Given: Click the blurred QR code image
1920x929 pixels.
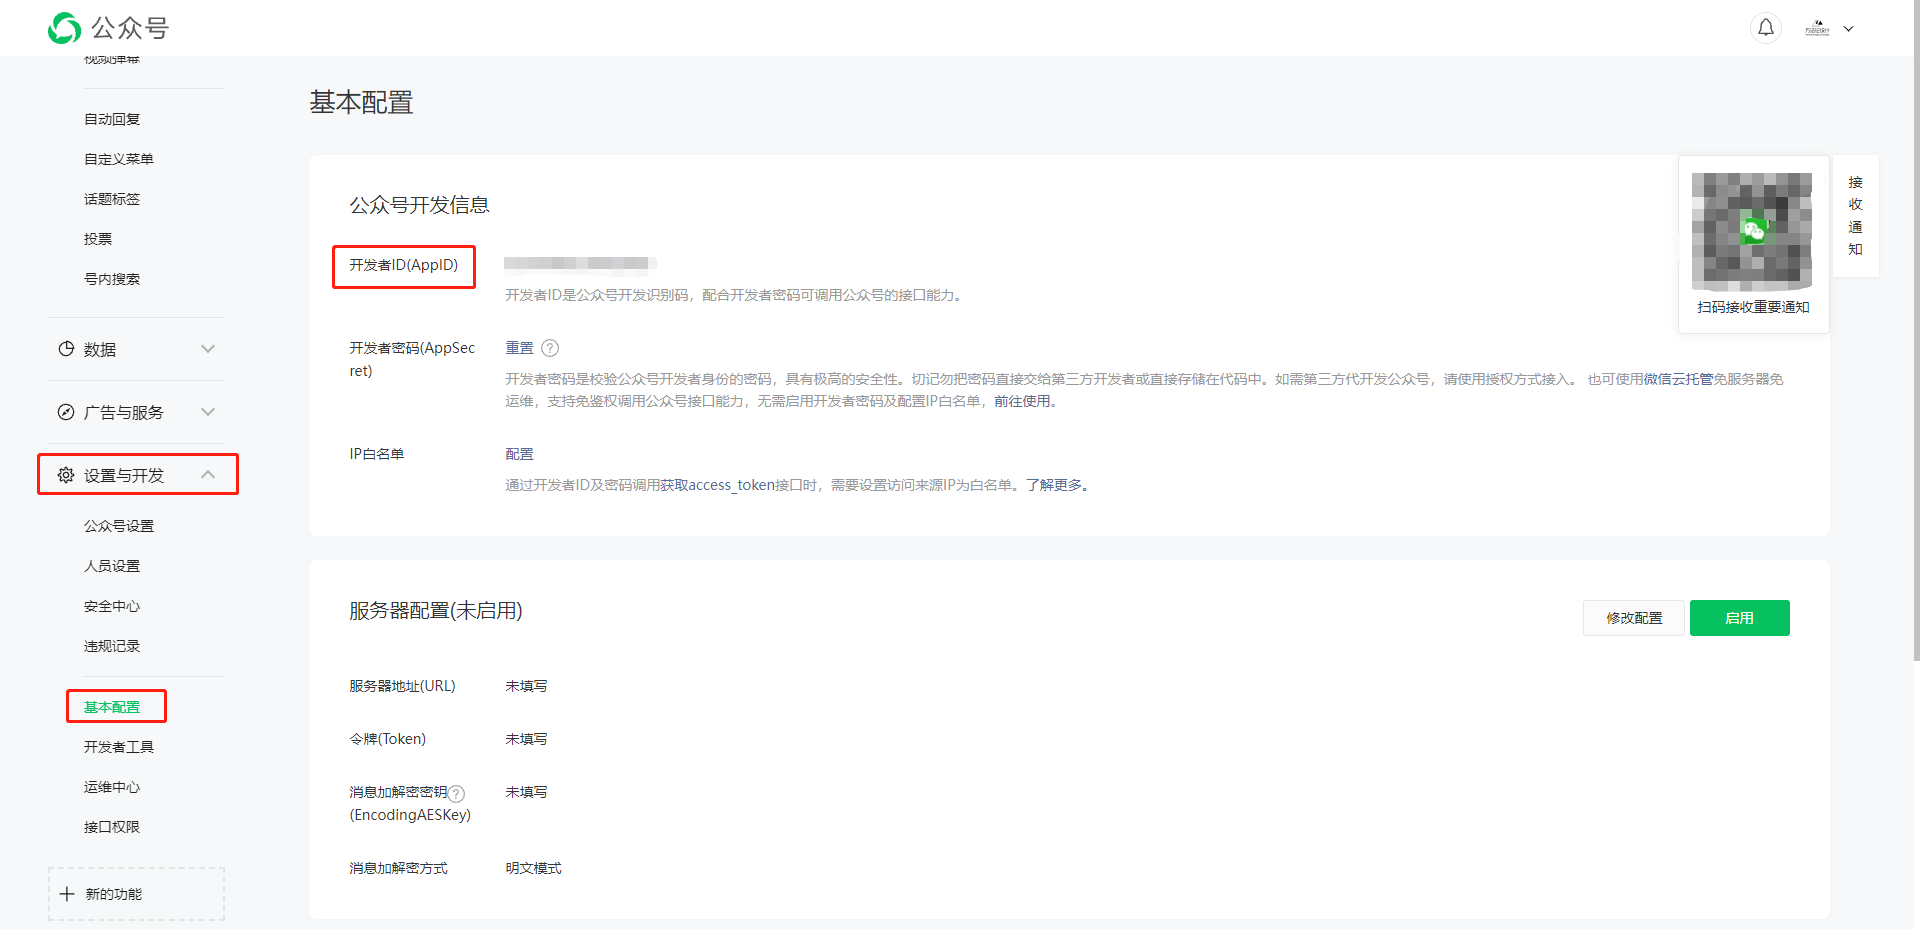Looking at the screenshot, I should (x=1752, y=231).
